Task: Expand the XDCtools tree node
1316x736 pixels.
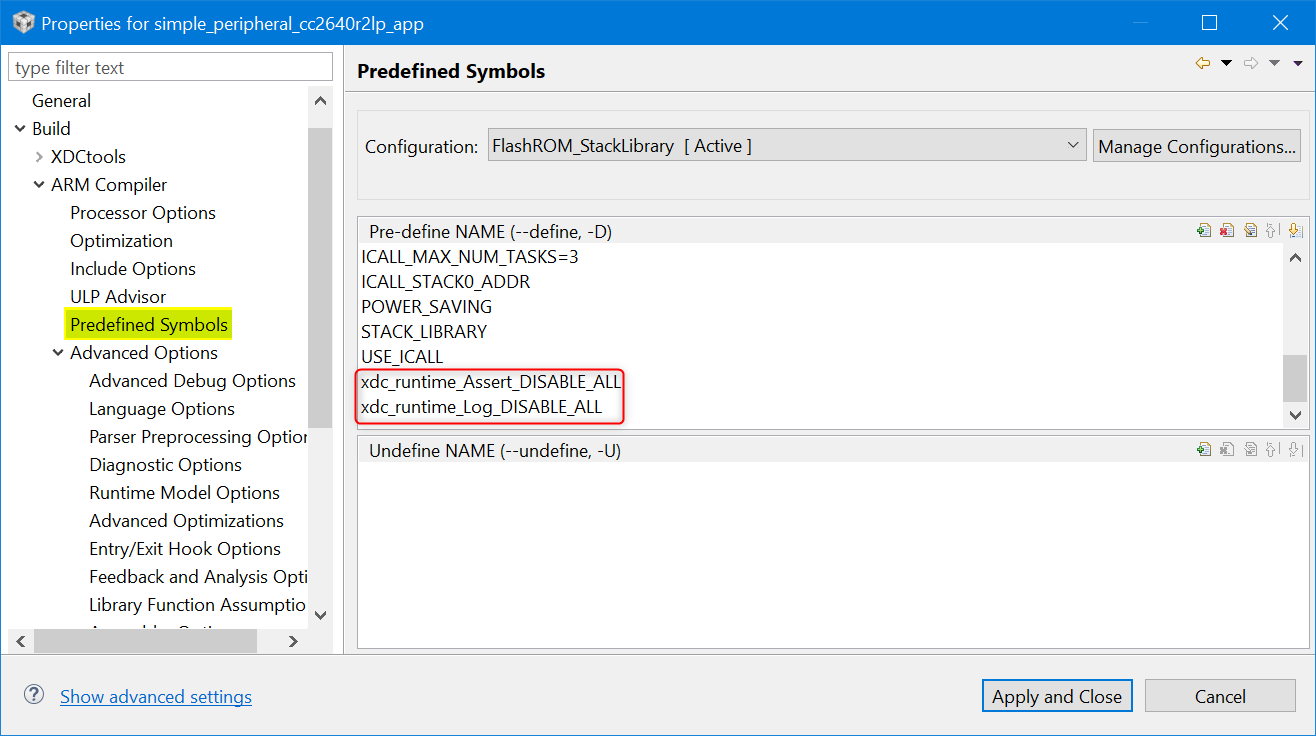Action: click(x=39, y=157)
